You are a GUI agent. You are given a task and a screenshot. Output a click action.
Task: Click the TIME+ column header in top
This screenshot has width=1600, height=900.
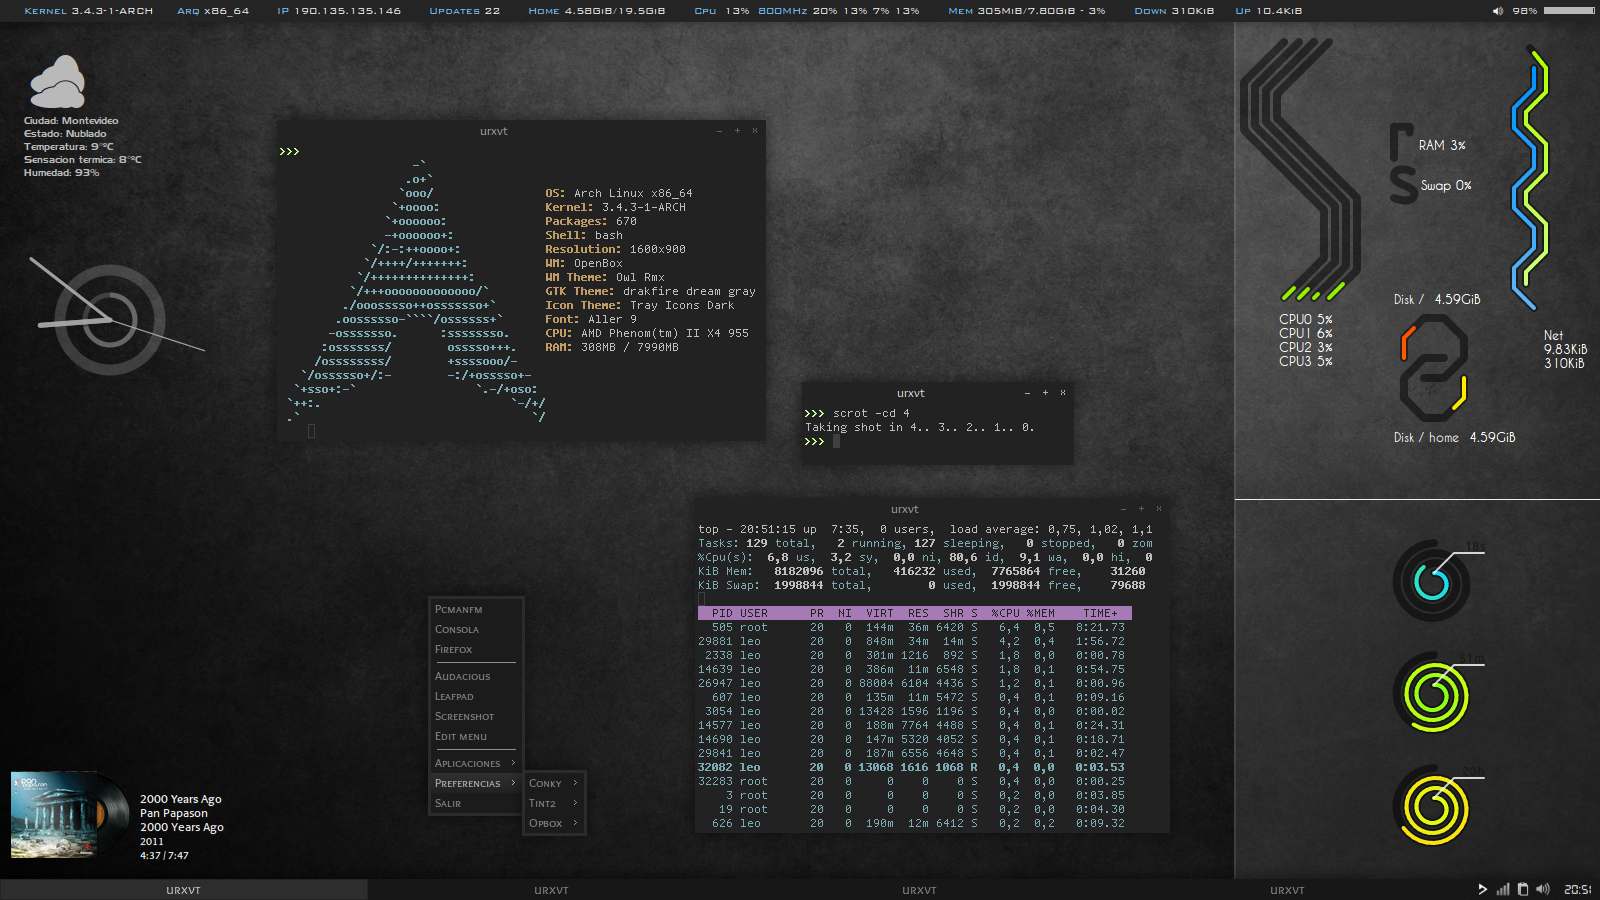pos(1100,613)
